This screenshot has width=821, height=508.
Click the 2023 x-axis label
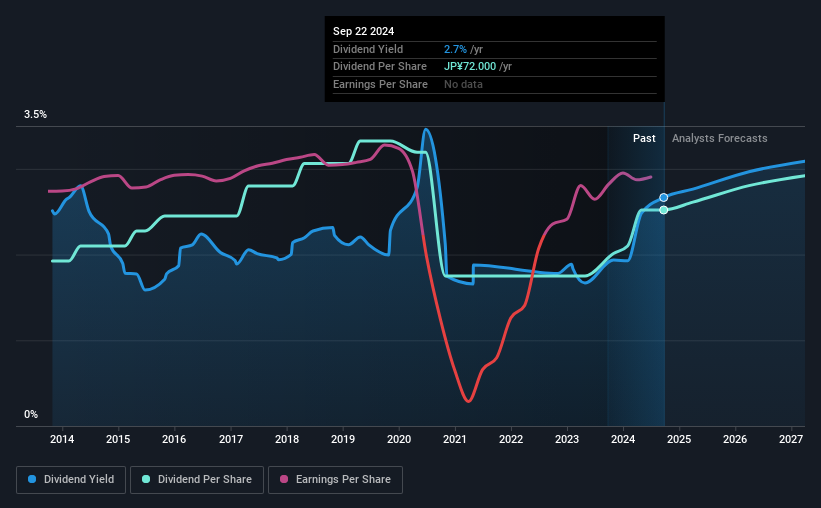click(567, 439)
